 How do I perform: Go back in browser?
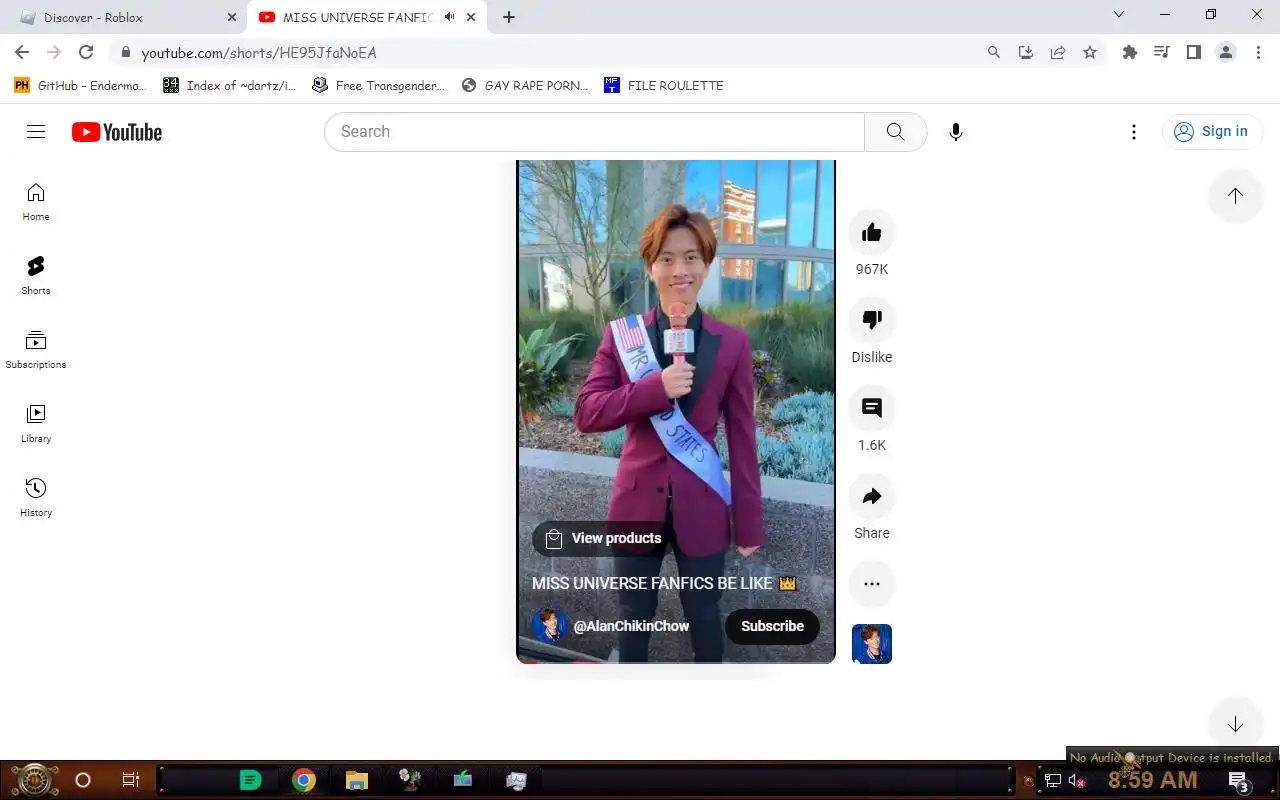click(22, 52)
